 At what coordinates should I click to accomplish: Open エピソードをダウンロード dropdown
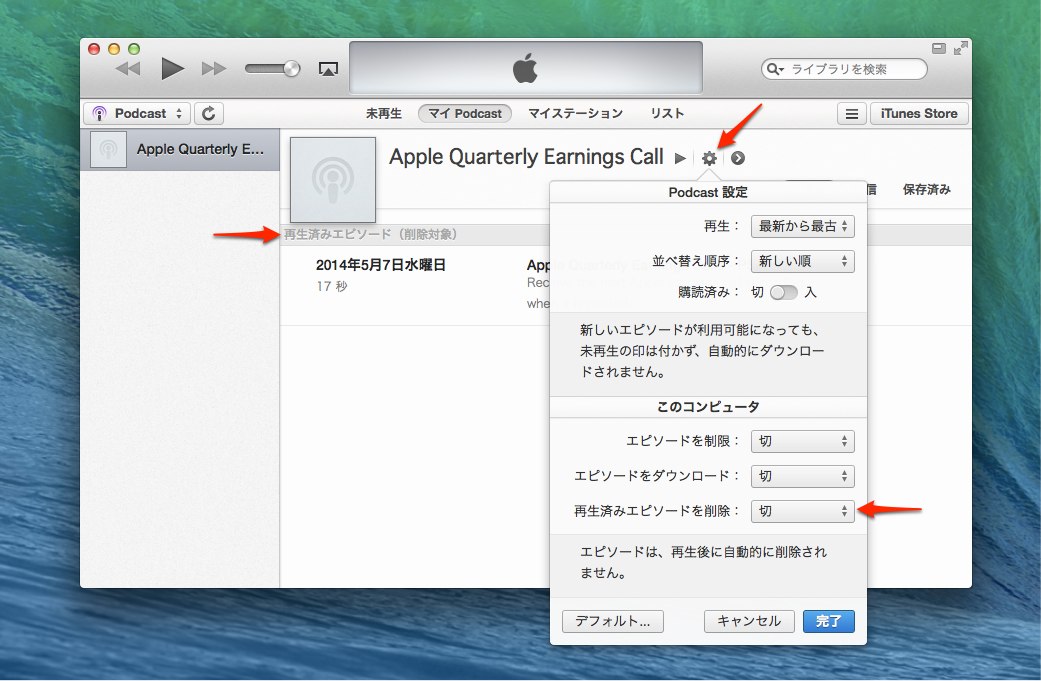[802, 476]
